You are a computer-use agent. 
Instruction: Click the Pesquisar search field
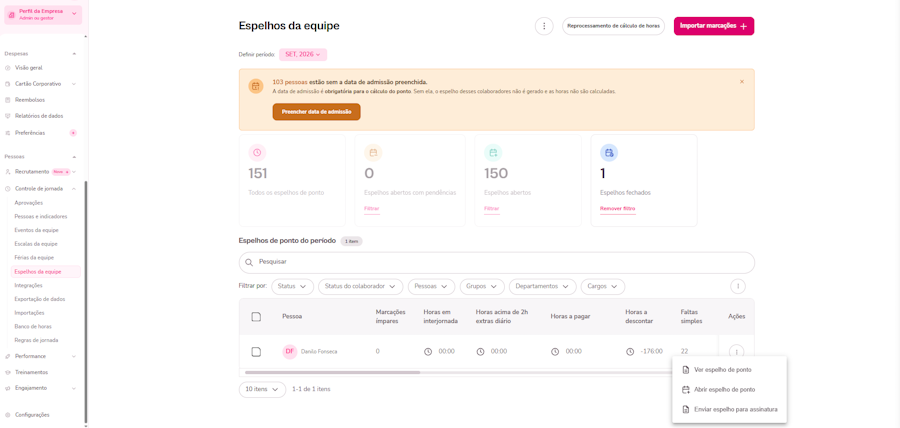pos(496,262)
